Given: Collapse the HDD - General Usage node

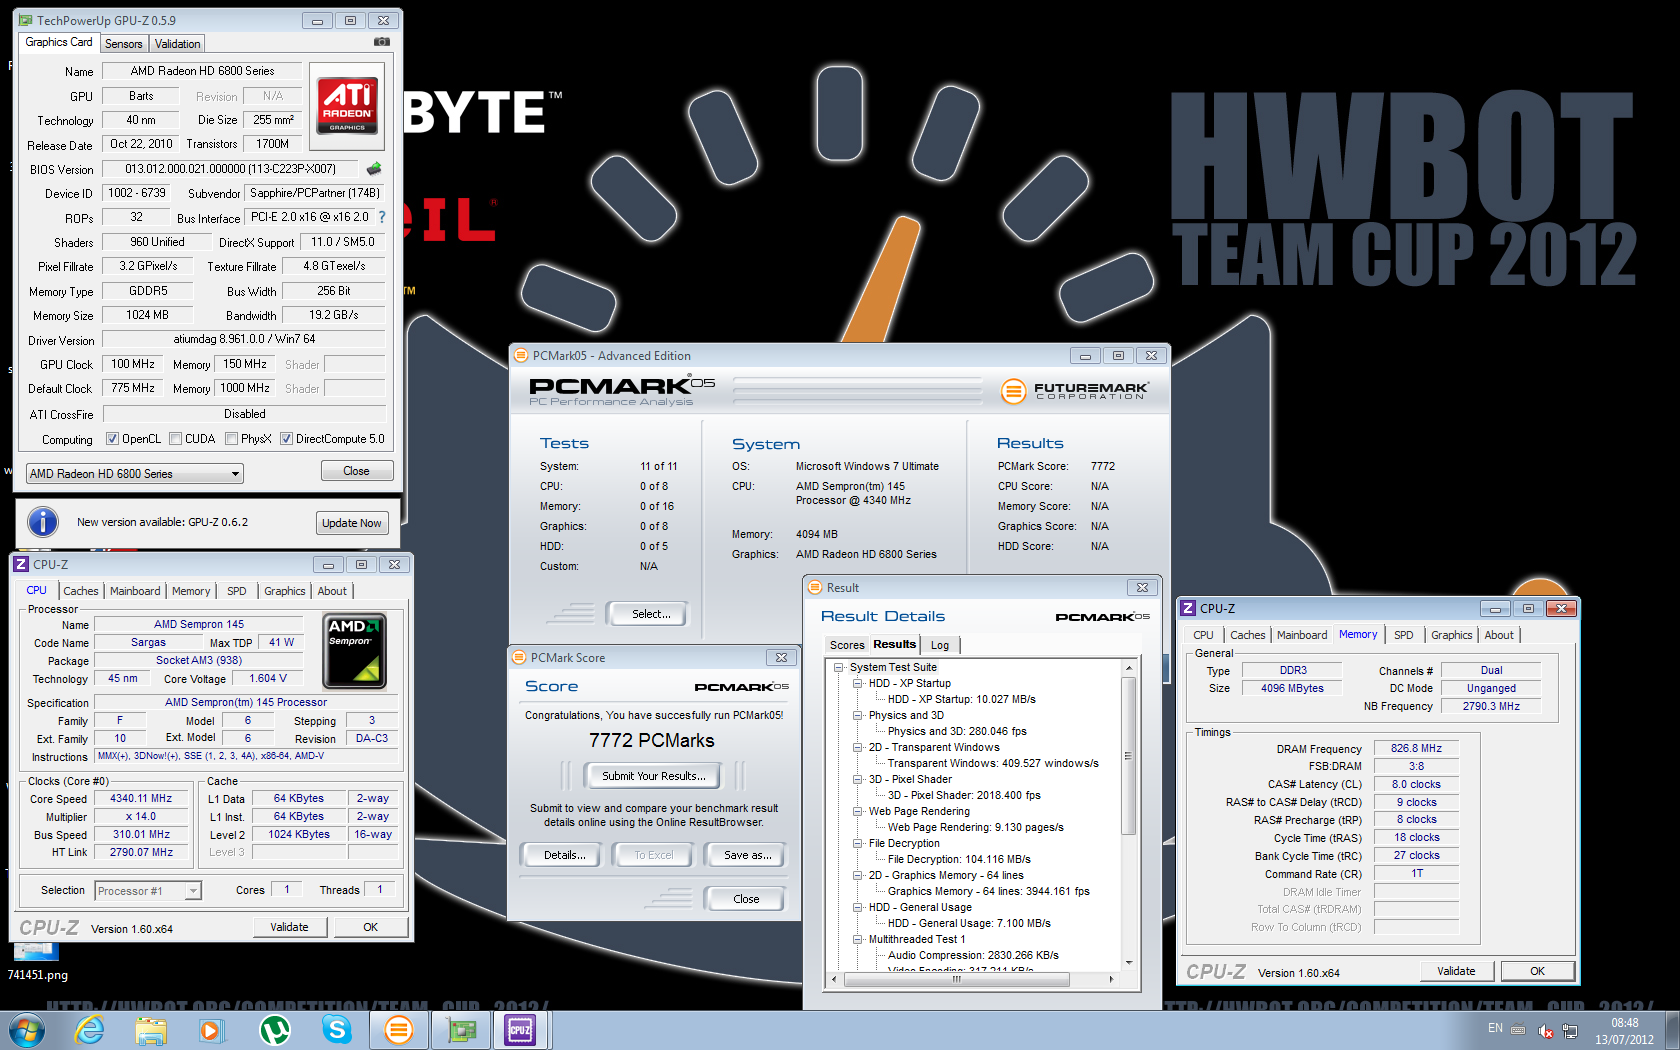Looking at the screenshot, I should coord(858,907).
